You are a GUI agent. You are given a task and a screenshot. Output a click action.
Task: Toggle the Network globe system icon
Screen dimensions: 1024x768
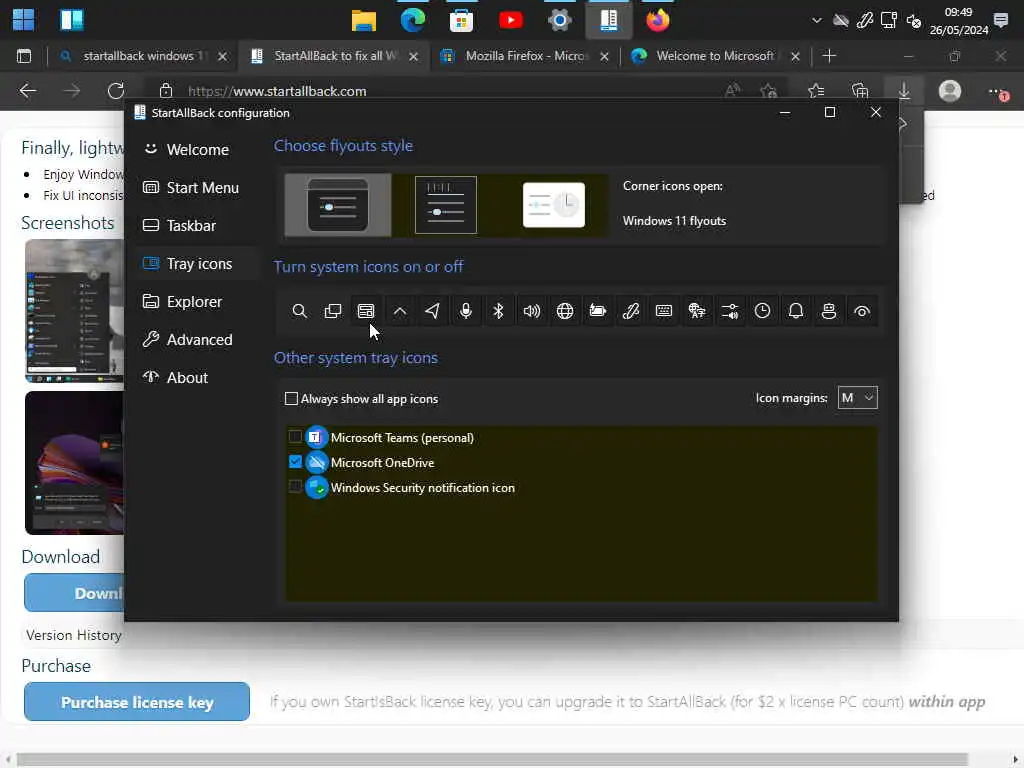[x=565, y=311]
